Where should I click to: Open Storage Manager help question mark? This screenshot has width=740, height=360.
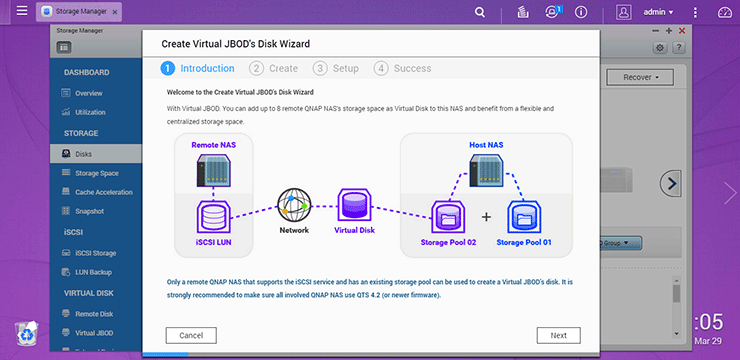pos(679,47)
